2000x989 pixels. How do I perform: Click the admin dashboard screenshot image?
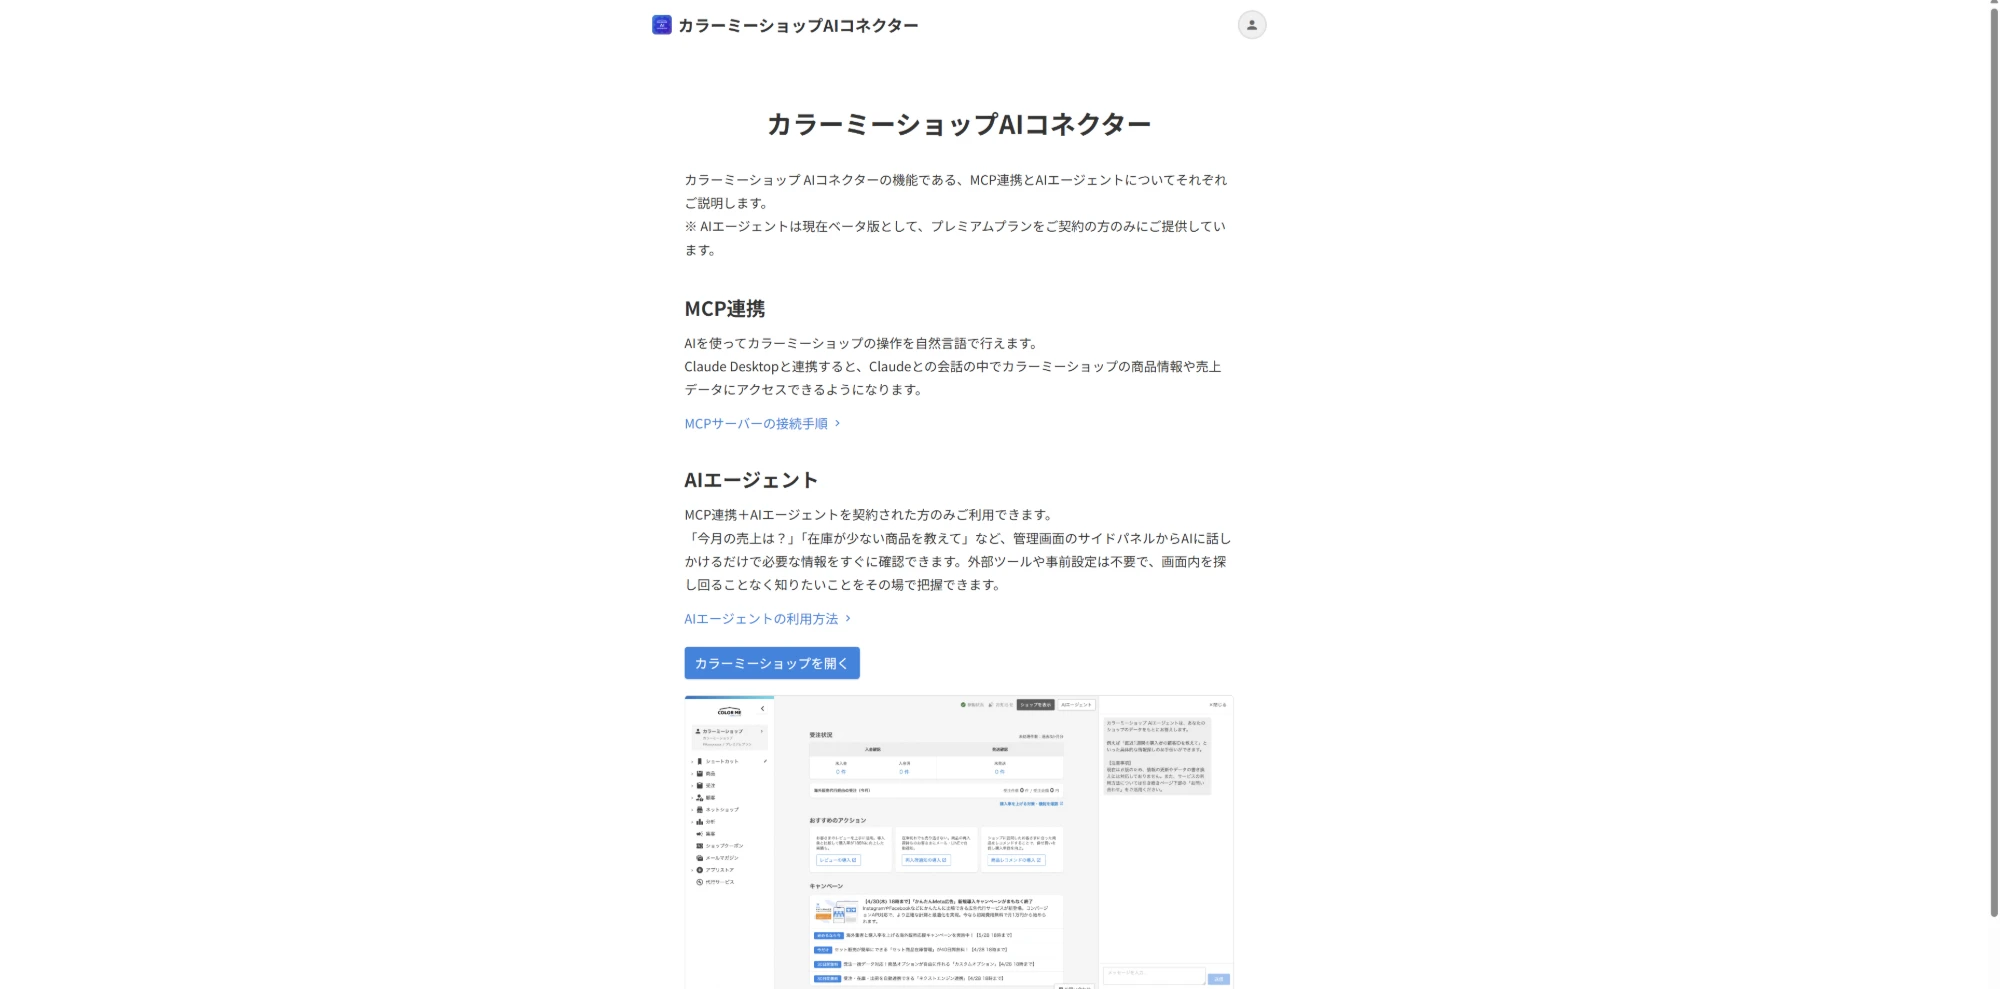pyautogui.click(x=958, y=842)
